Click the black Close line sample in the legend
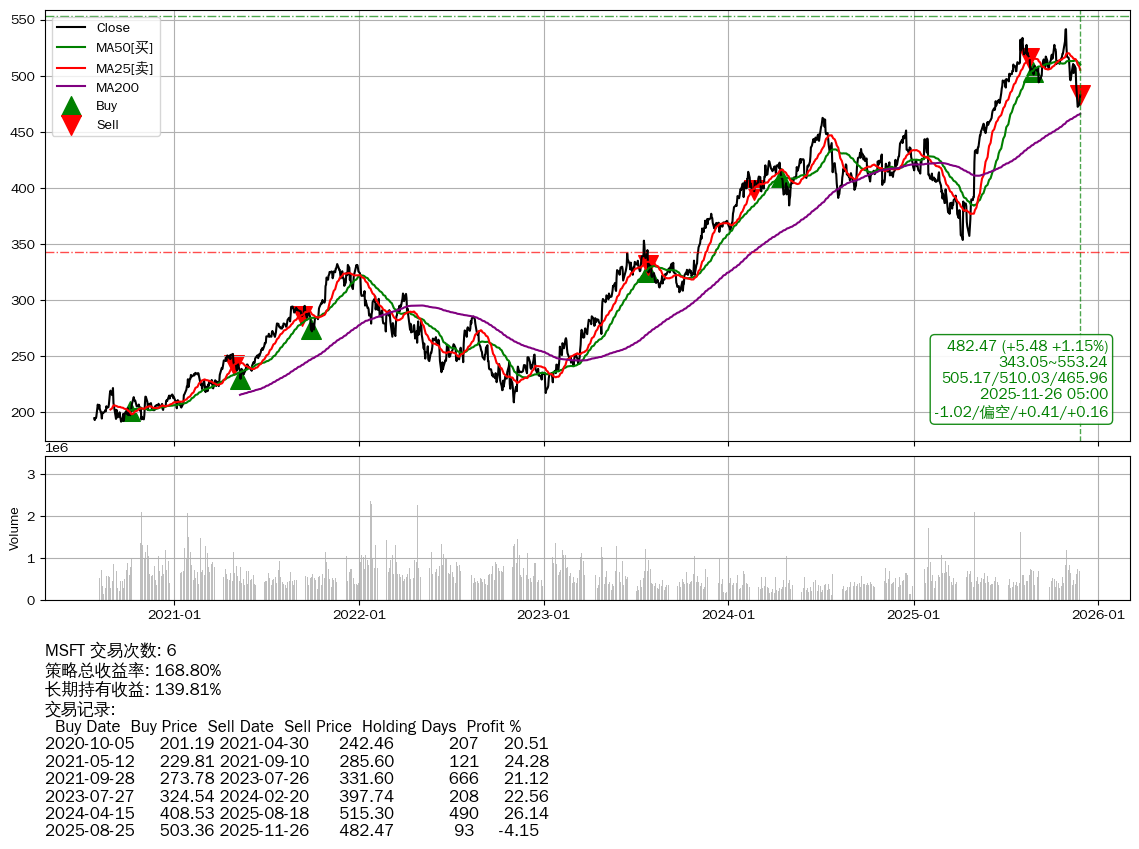 [x=72, y=28]
